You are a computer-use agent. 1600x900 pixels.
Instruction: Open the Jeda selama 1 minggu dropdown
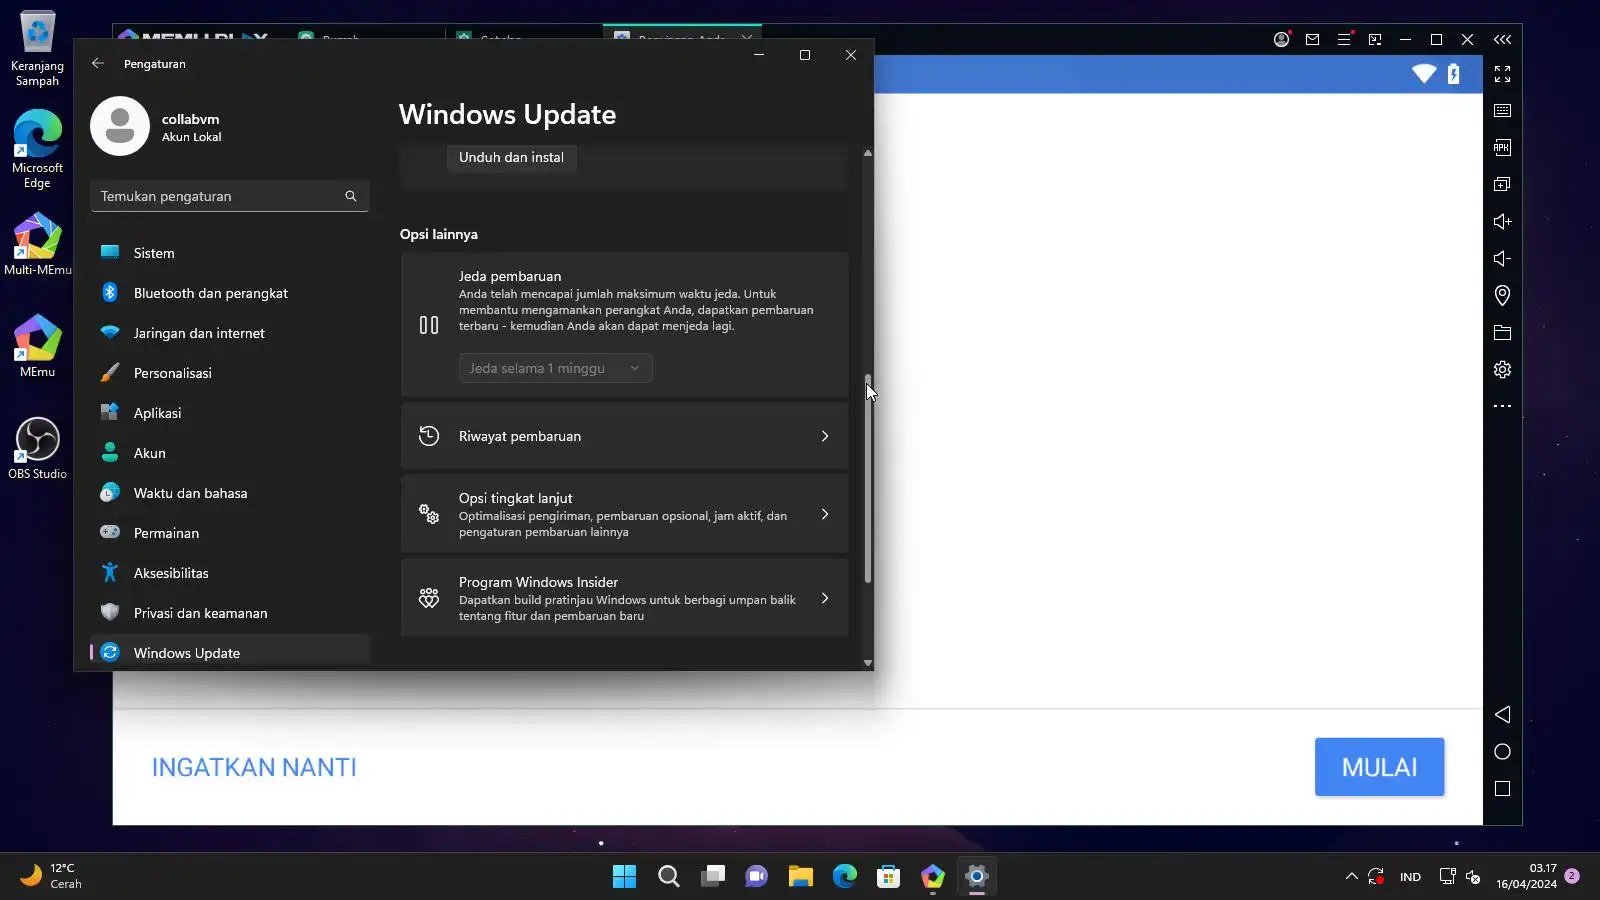point(556,368)
